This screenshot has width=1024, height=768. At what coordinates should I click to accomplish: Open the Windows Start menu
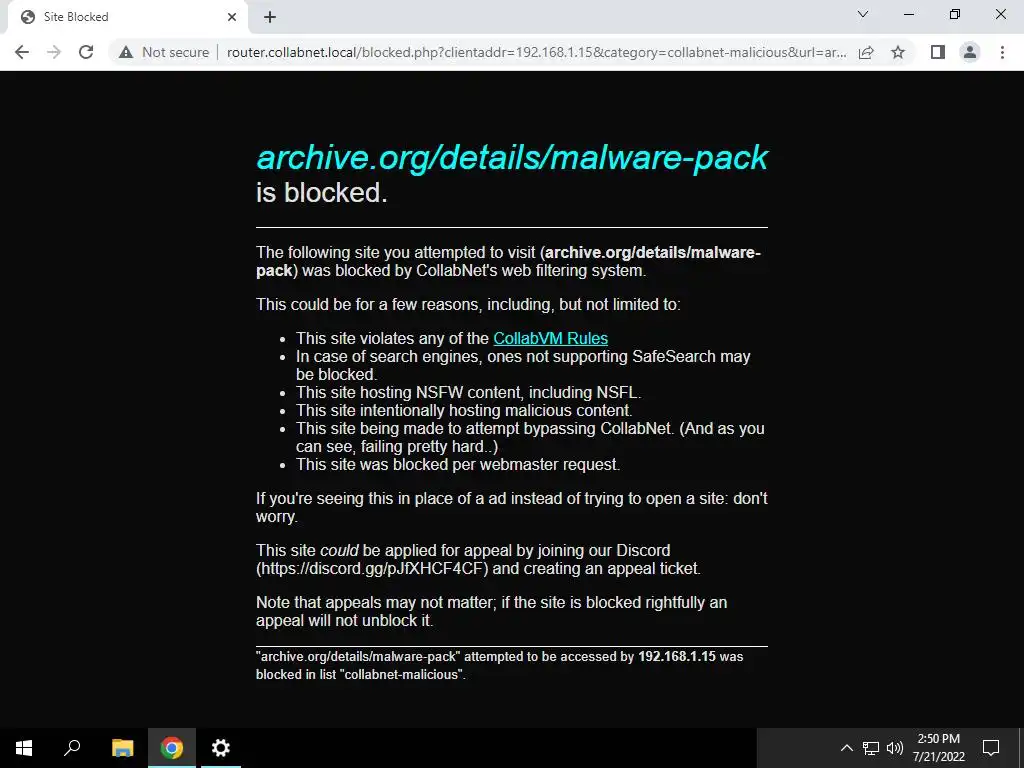point(24,748)
